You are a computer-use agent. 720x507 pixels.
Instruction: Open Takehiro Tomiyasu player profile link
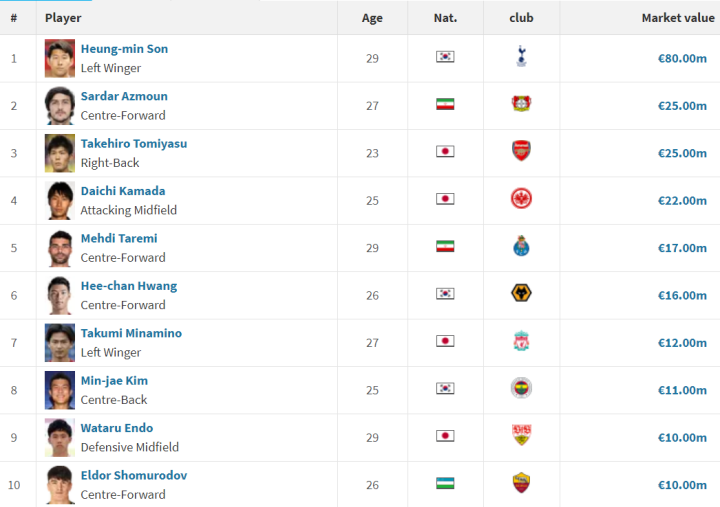pos(133,144)
